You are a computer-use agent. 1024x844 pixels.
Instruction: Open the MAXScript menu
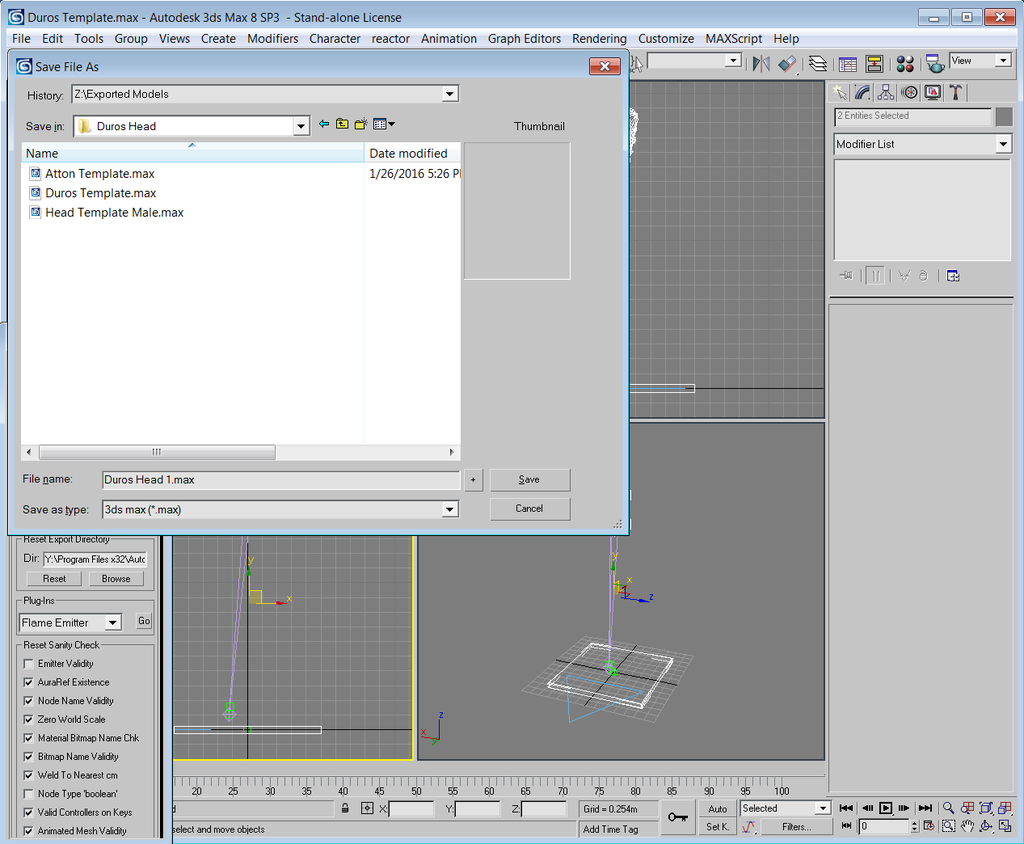click(733, 39)
